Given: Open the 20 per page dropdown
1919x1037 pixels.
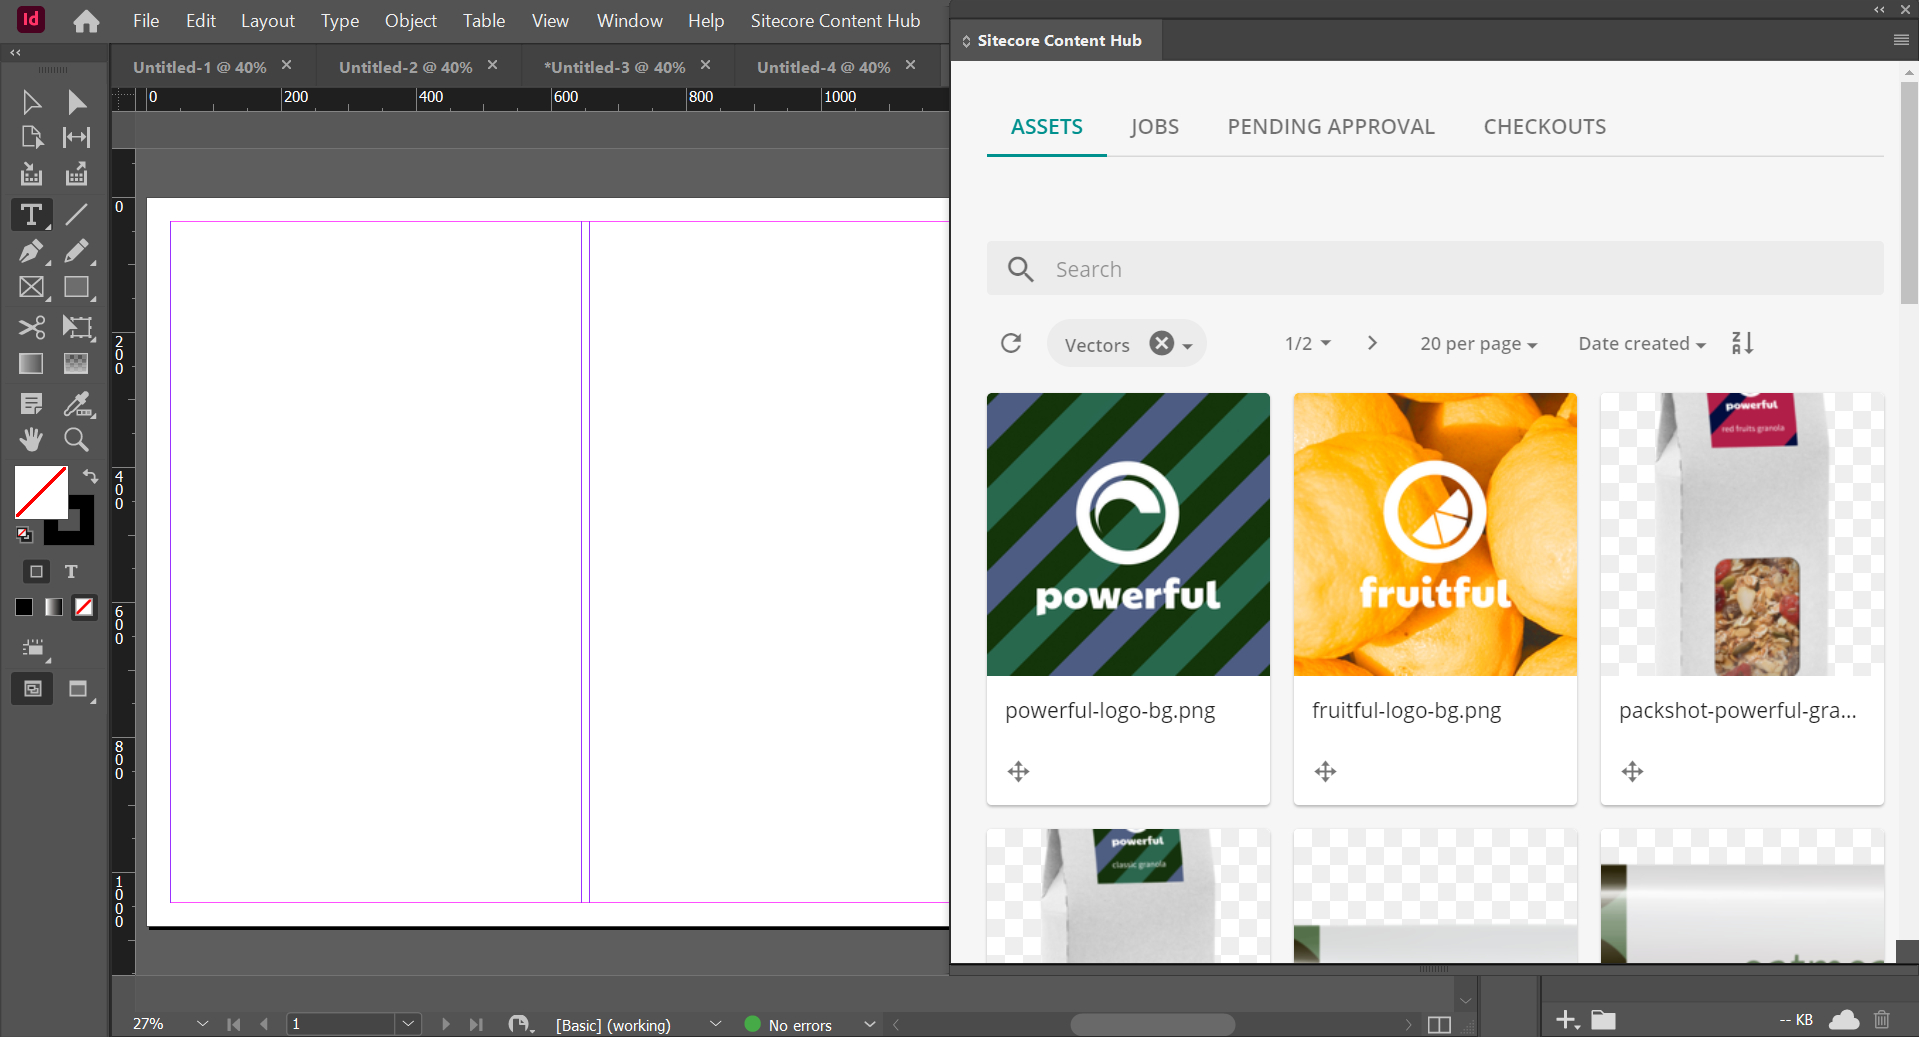Looking at the screenshot, I should point(1479,343).
